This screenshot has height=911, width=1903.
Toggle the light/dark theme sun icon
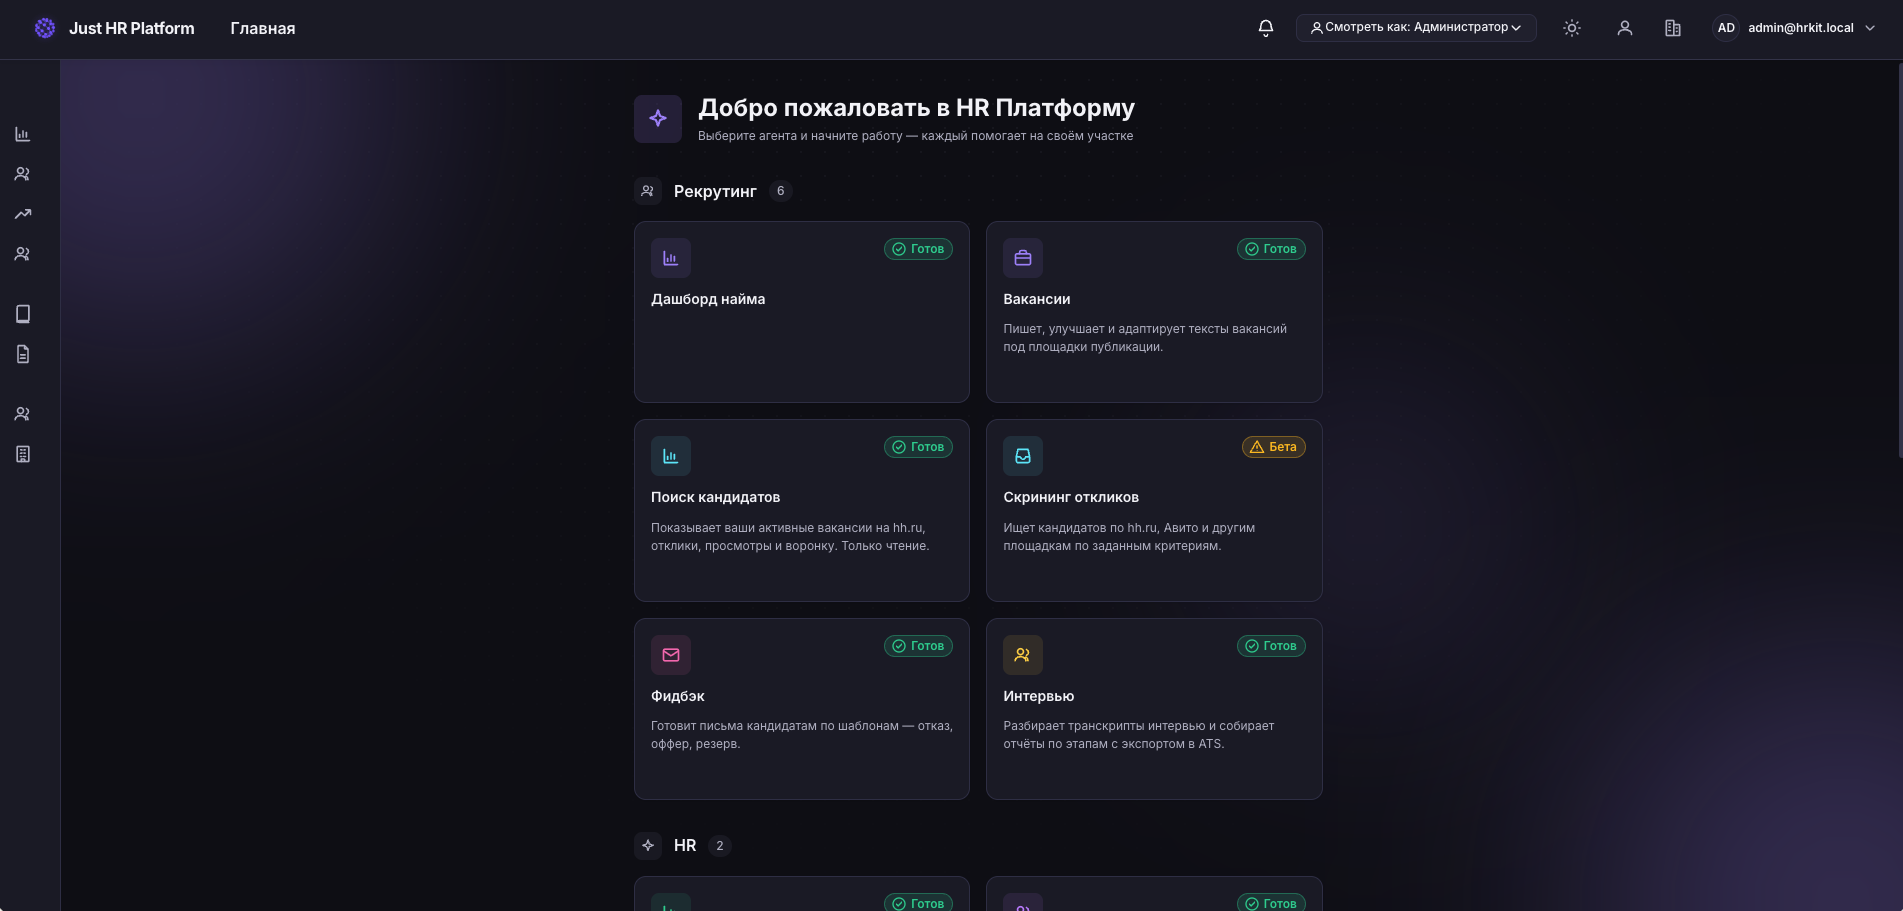[x=1572, y=28]
